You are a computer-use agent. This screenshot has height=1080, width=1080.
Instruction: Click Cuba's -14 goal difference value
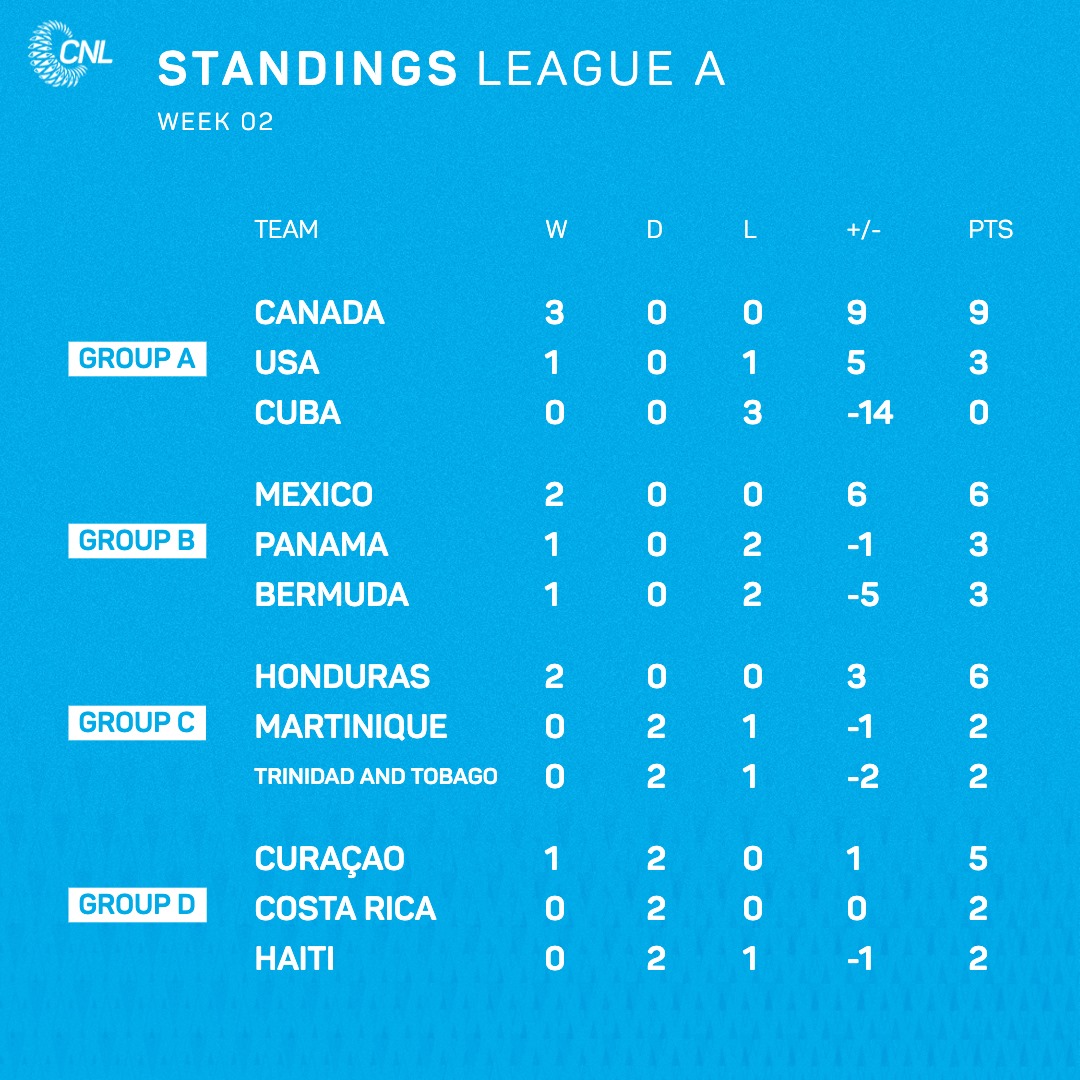tap(870, 413)
